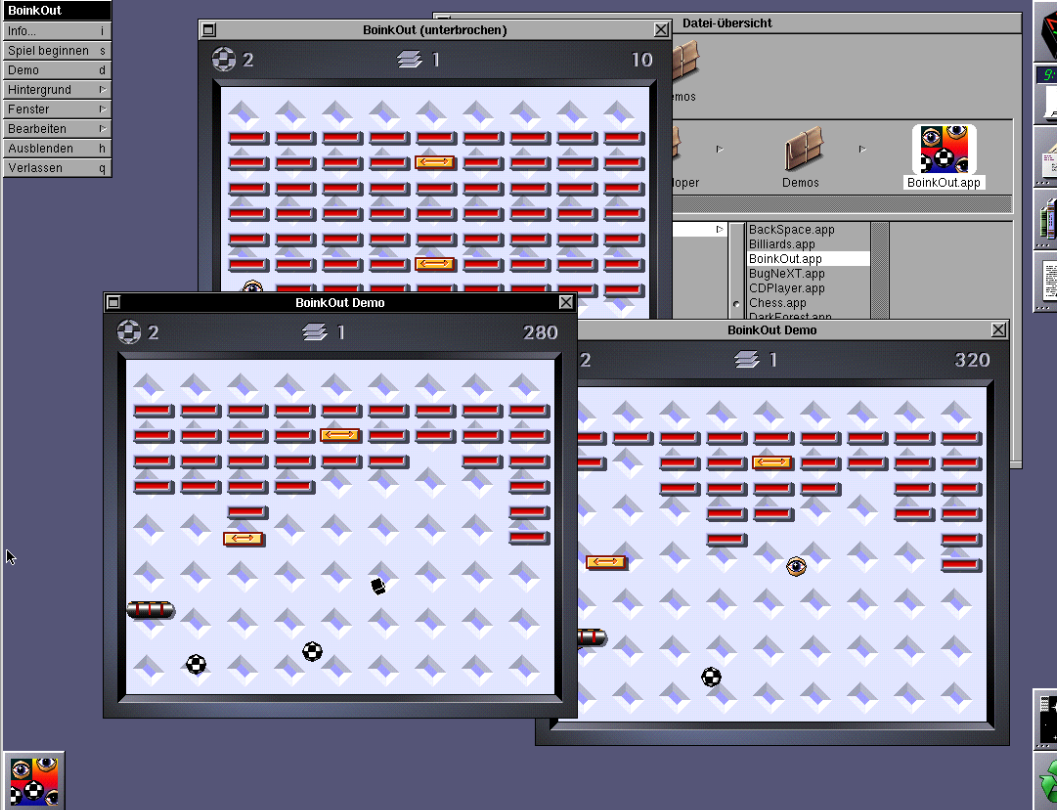This screenshot has height=810, width=1057.
Task: Click Verlassen to quit BoinkOut
Action: (56, 168)
